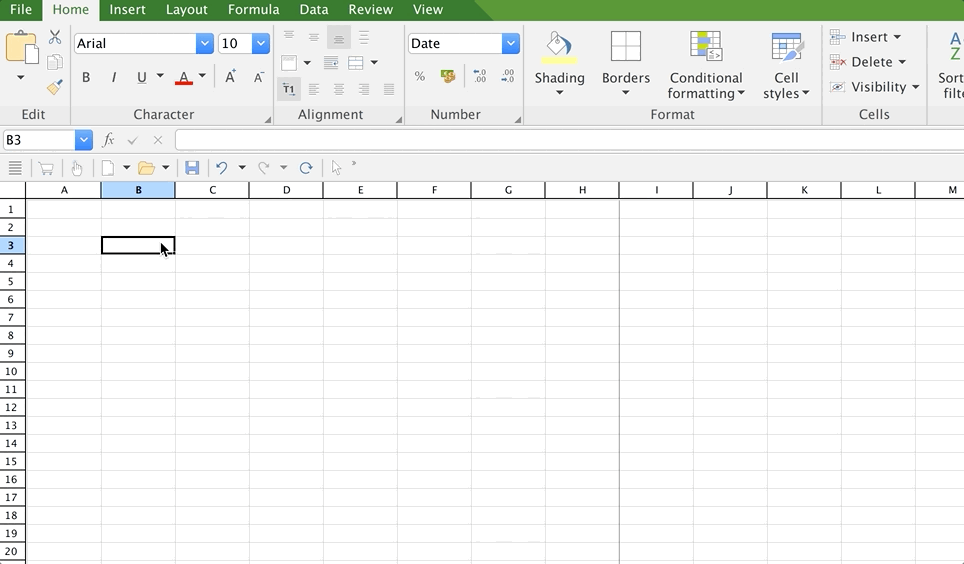Viewport: 964px width, 564px height.
Task: Click the Increase font size icon
Action: coord(230,77)
